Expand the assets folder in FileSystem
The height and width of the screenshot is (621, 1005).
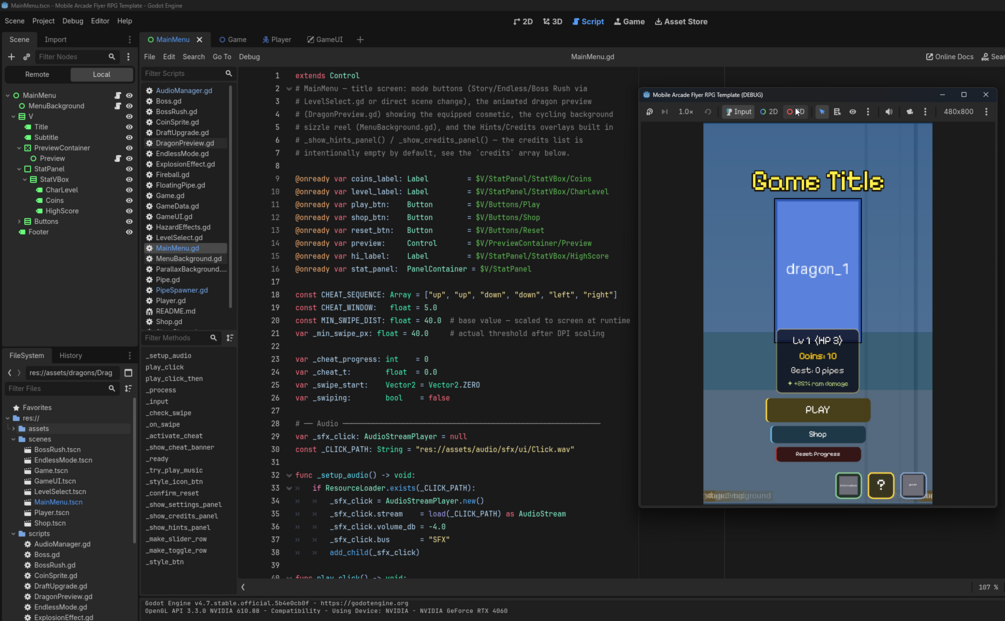(x=13, y=429)
